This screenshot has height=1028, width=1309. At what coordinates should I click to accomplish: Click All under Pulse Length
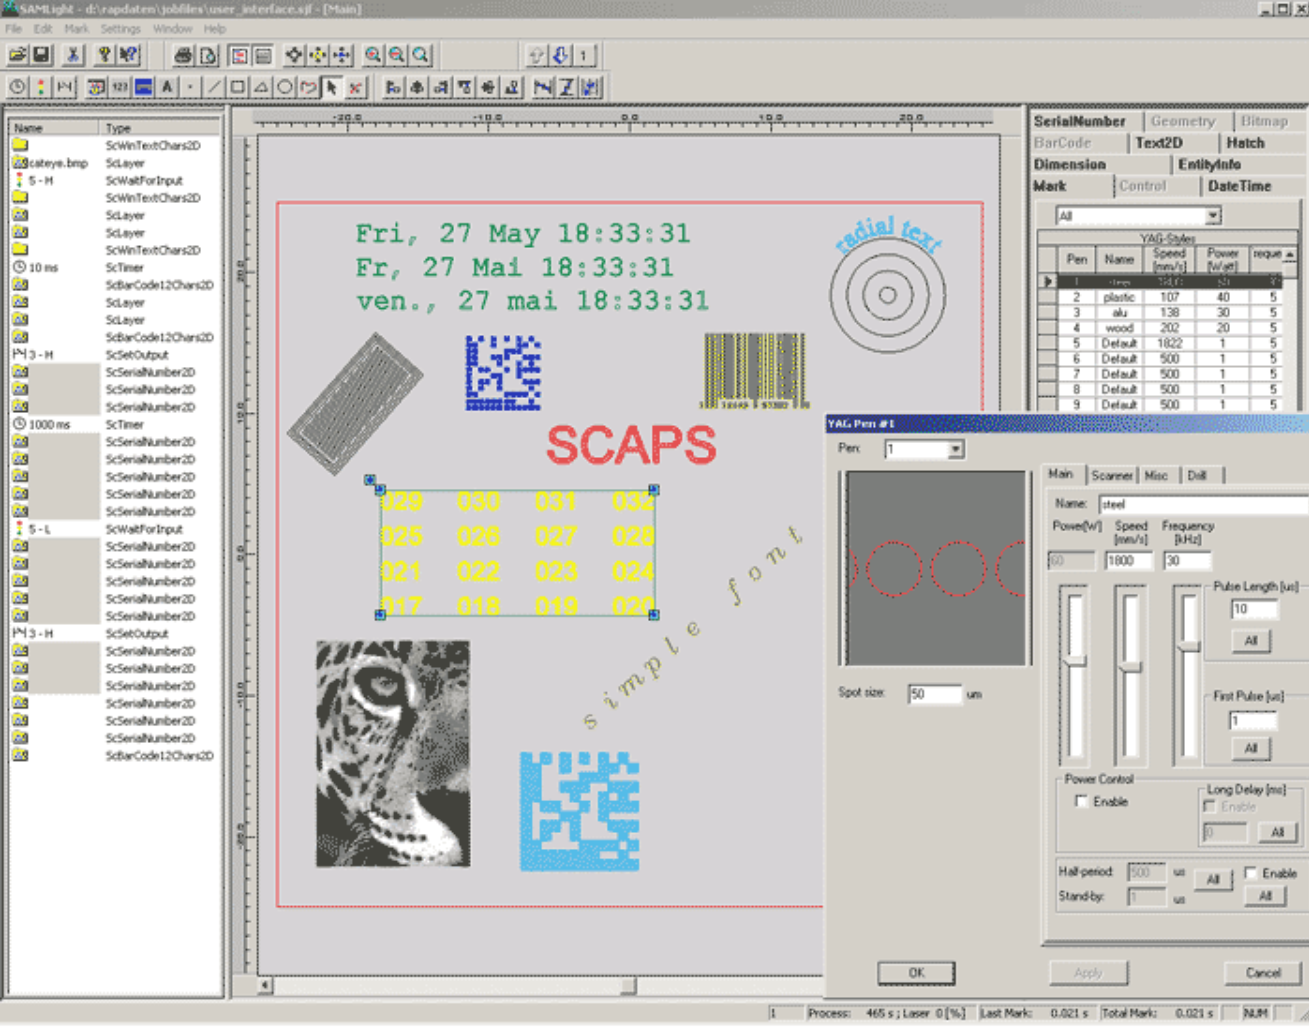(1250, 640)
